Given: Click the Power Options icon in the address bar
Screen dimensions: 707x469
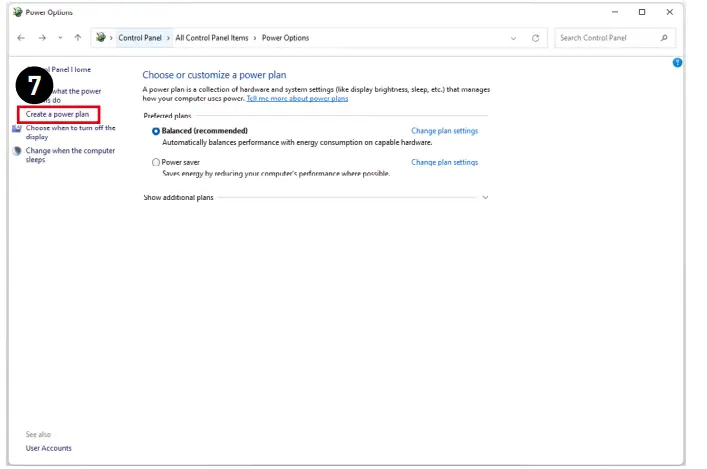Looking at the screenshot, I should 100,38.
